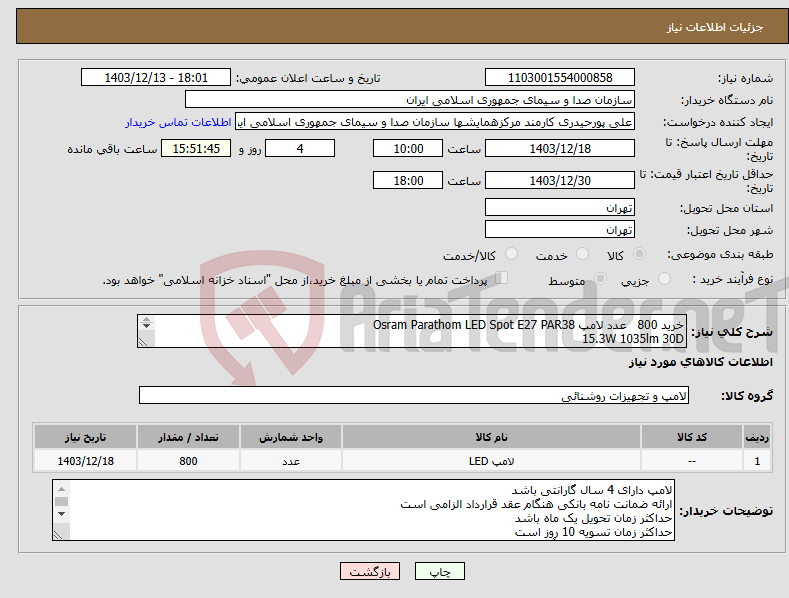
Task: Click the resize grip of description textarea
Action: coord(143,342)
